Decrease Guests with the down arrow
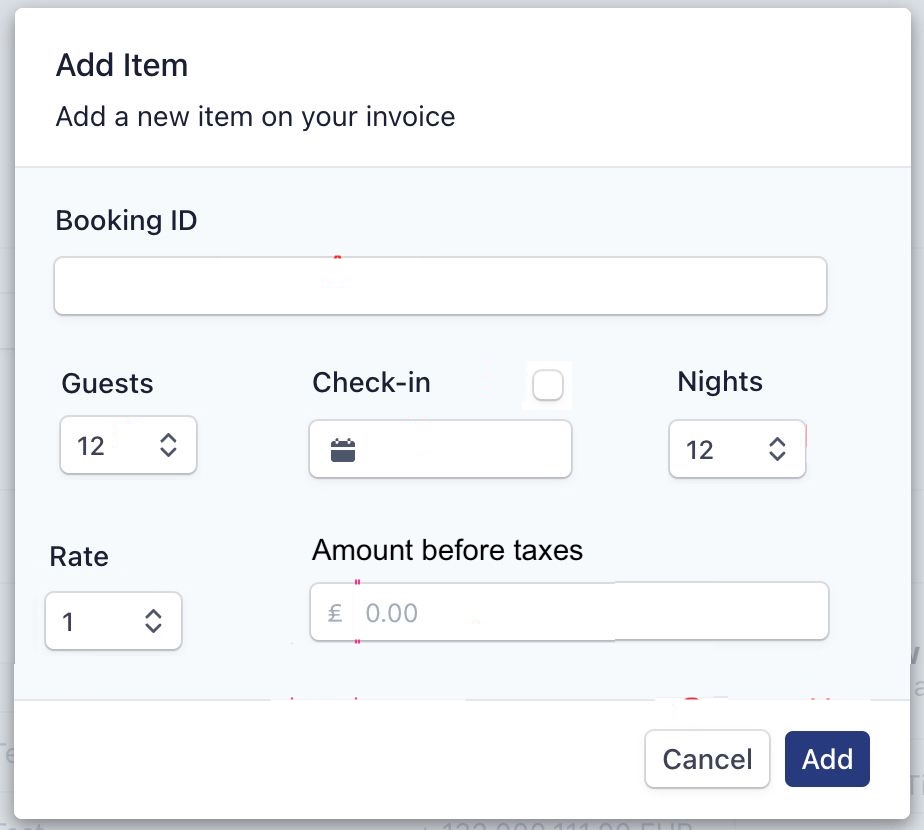 pyautogui.click(x=168, y=452)
